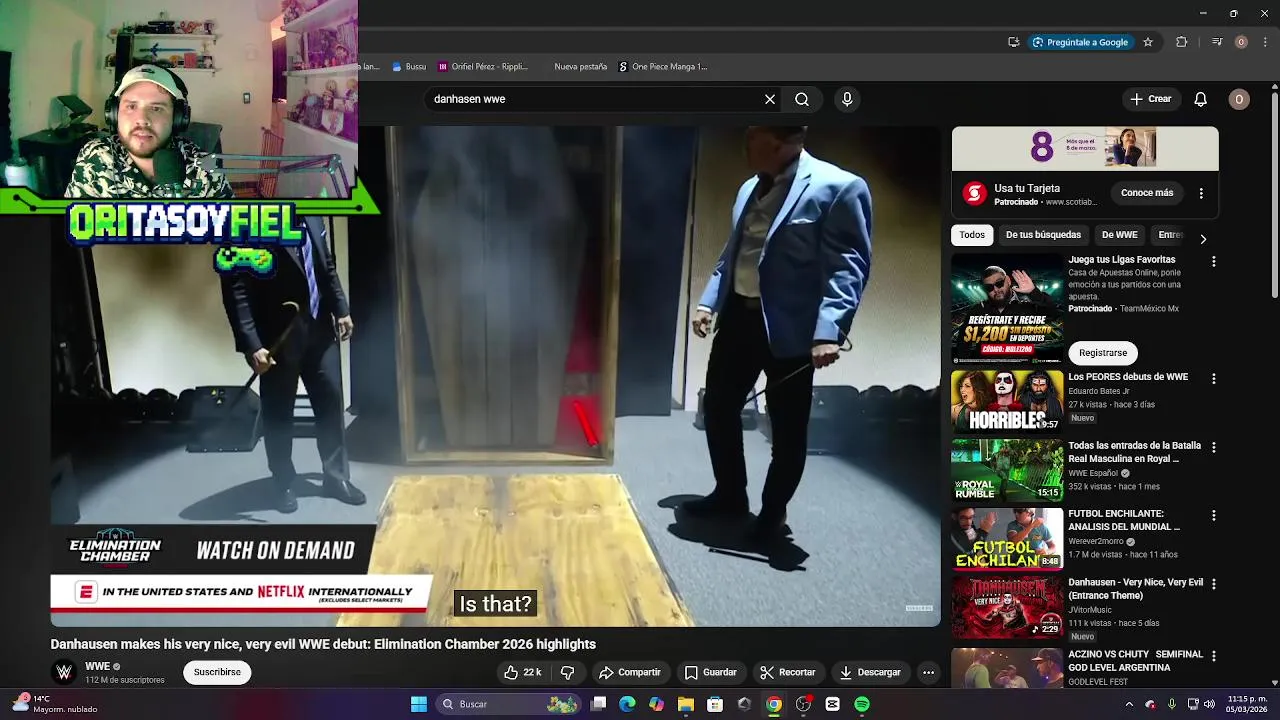Click the WWE channel name link
This screenshot has height=720, width=1280.
click(97, 666)
